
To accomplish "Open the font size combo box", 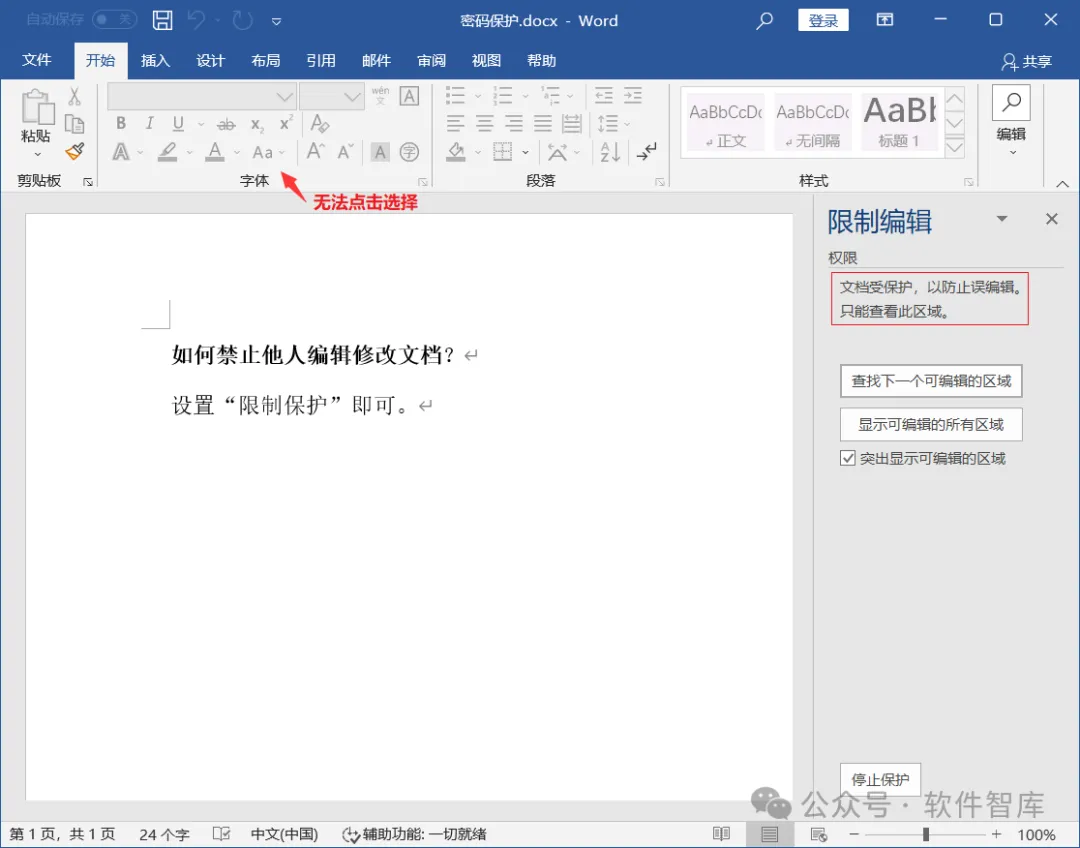I will click(x=332, y=97).
